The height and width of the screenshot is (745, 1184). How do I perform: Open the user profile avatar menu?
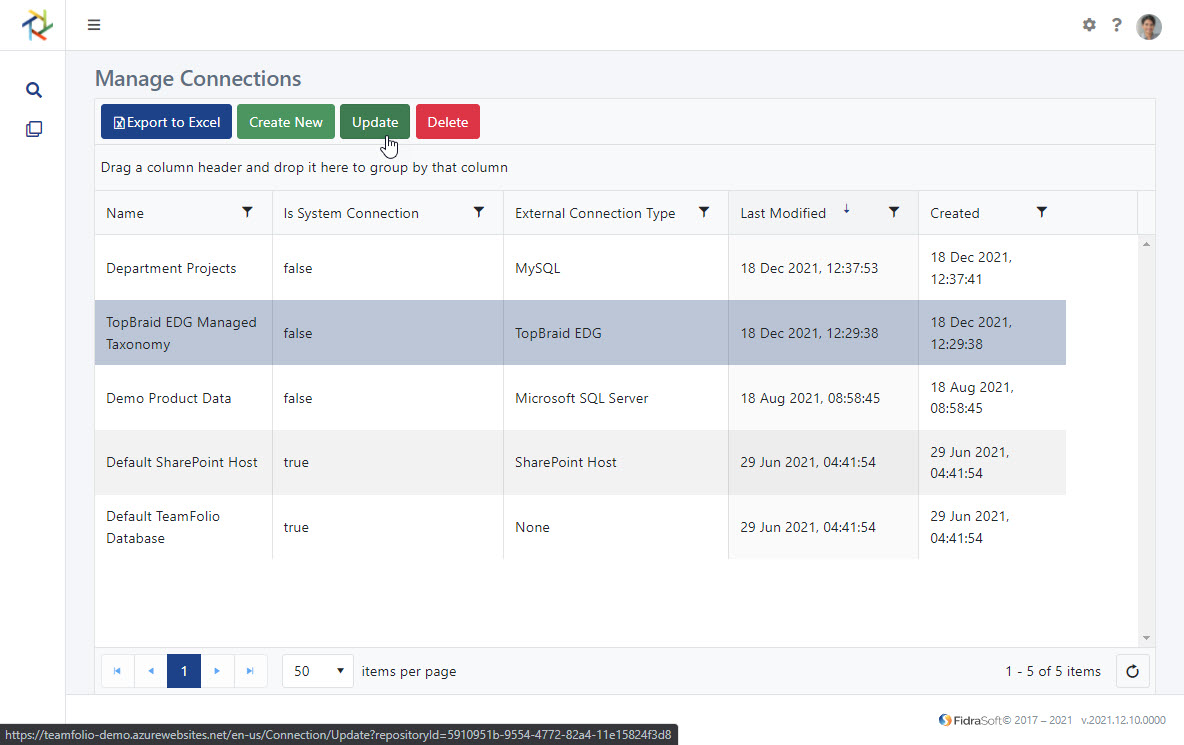1148,26
